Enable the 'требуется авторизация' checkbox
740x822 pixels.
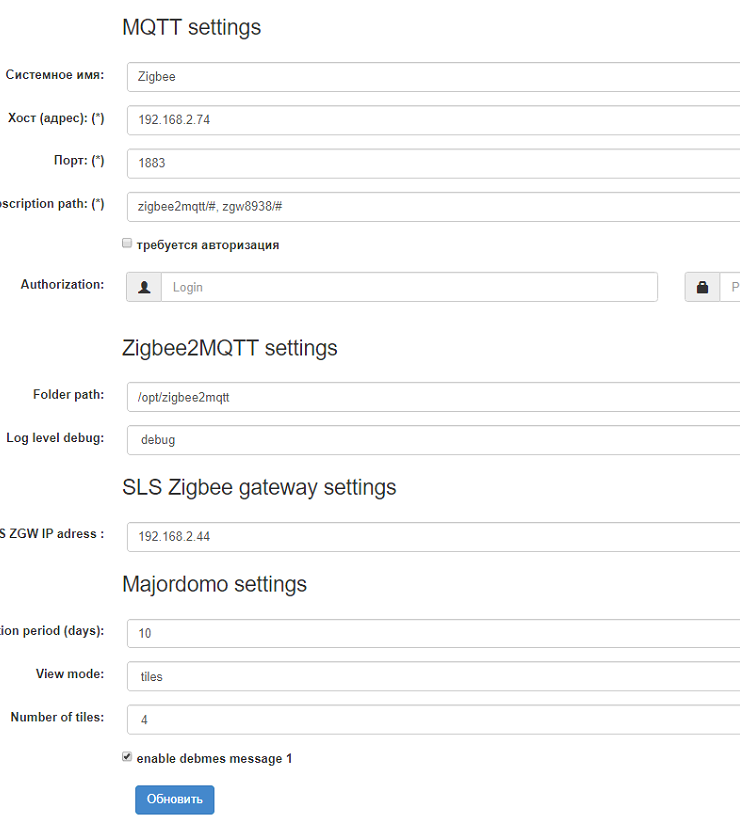point(127,243)
